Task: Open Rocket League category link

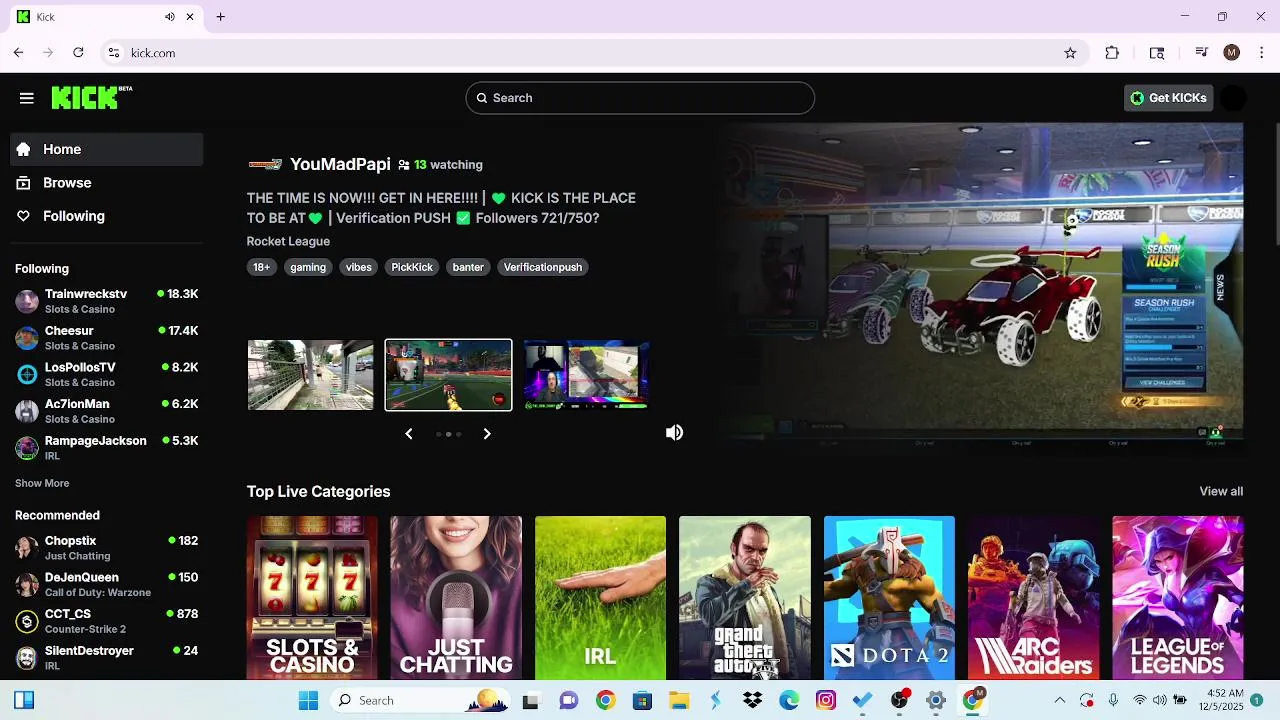Action: point(288,241)
